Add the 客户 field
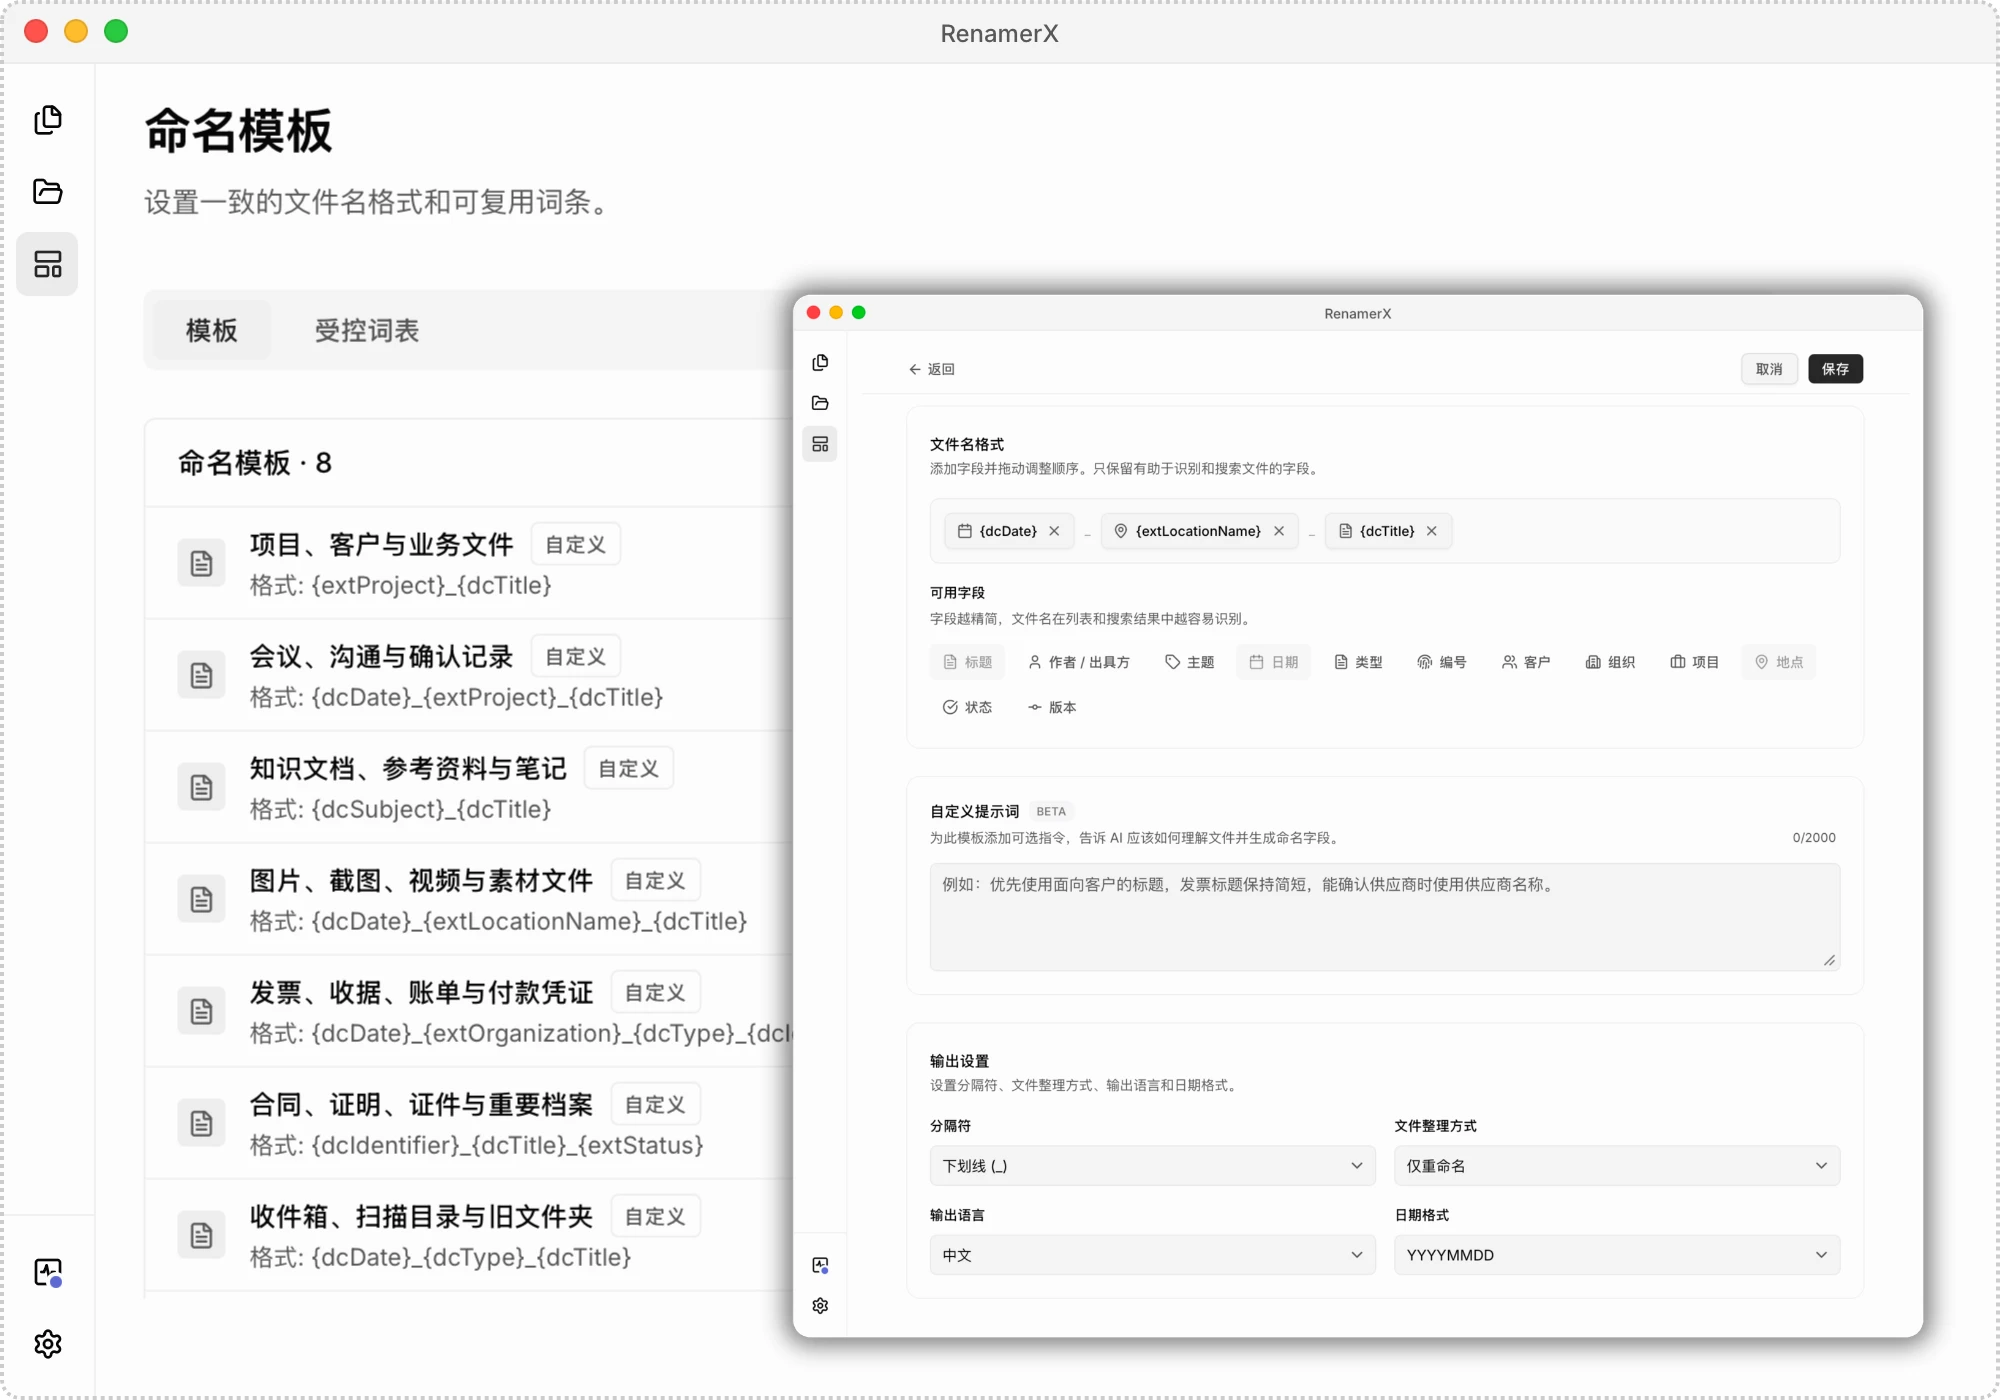The image size is (2000, 1400). tap(1526, 662)
